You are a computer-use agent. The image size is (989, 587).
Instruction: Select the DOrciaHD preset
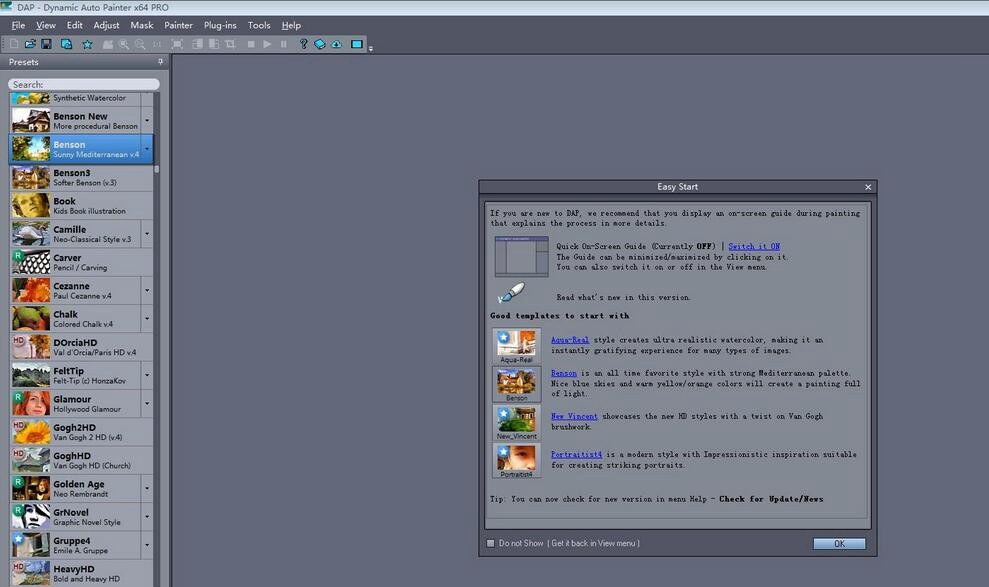81,347
